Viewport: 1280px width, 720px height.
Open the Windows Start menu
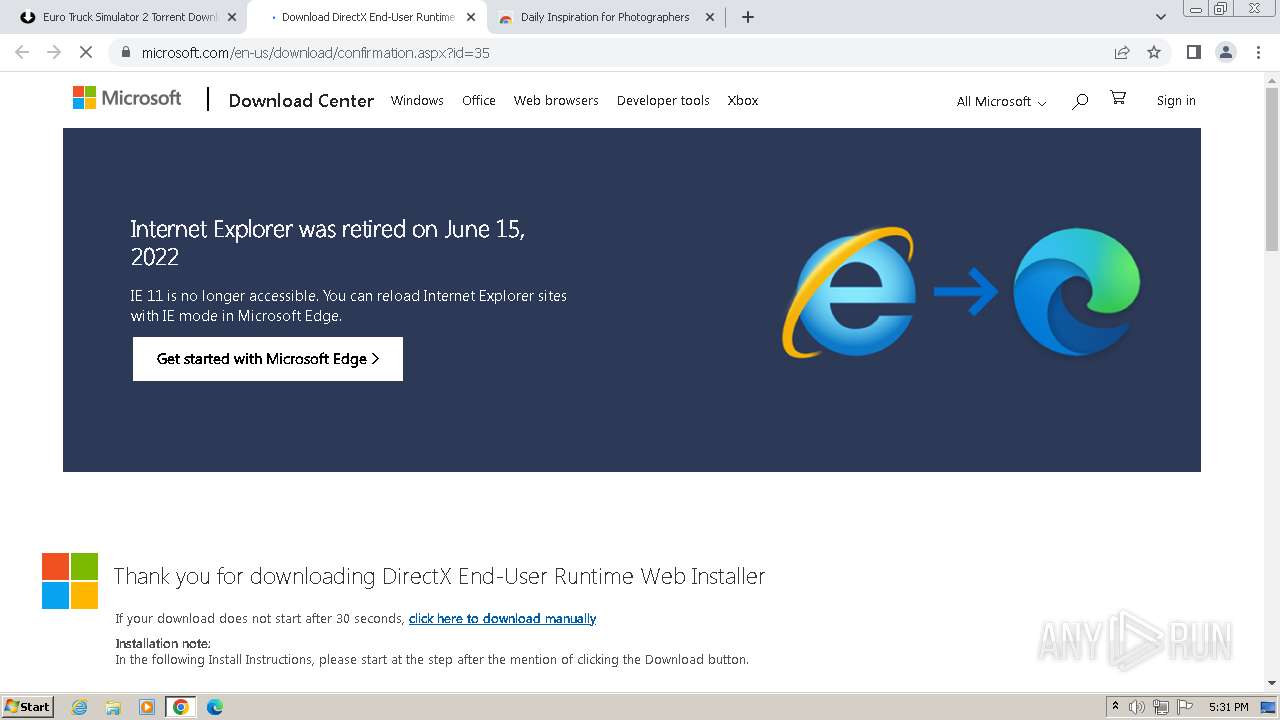pyautogui.click(x=27, y=706)
